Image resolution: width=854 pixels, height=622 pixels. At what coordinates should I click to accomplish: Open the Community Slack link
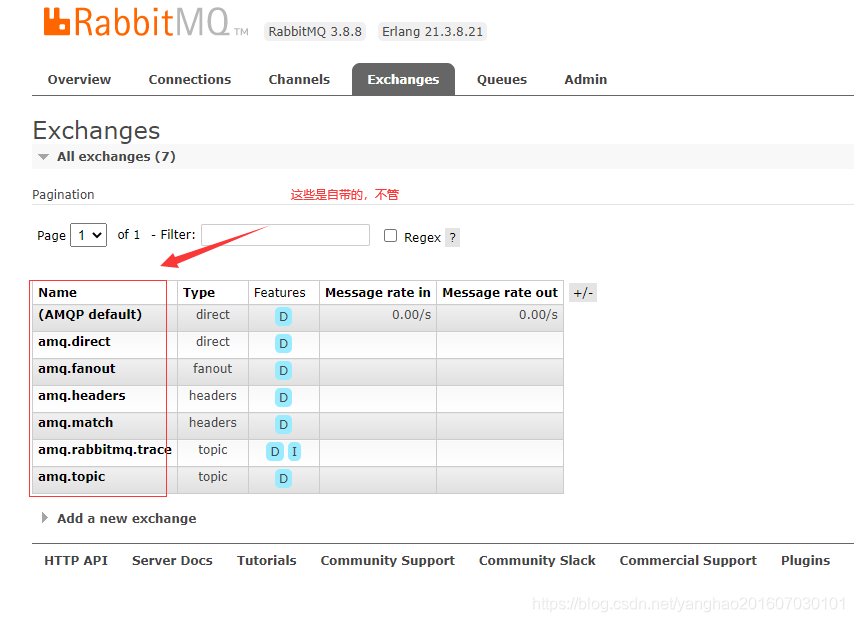[x=537, y=561]
